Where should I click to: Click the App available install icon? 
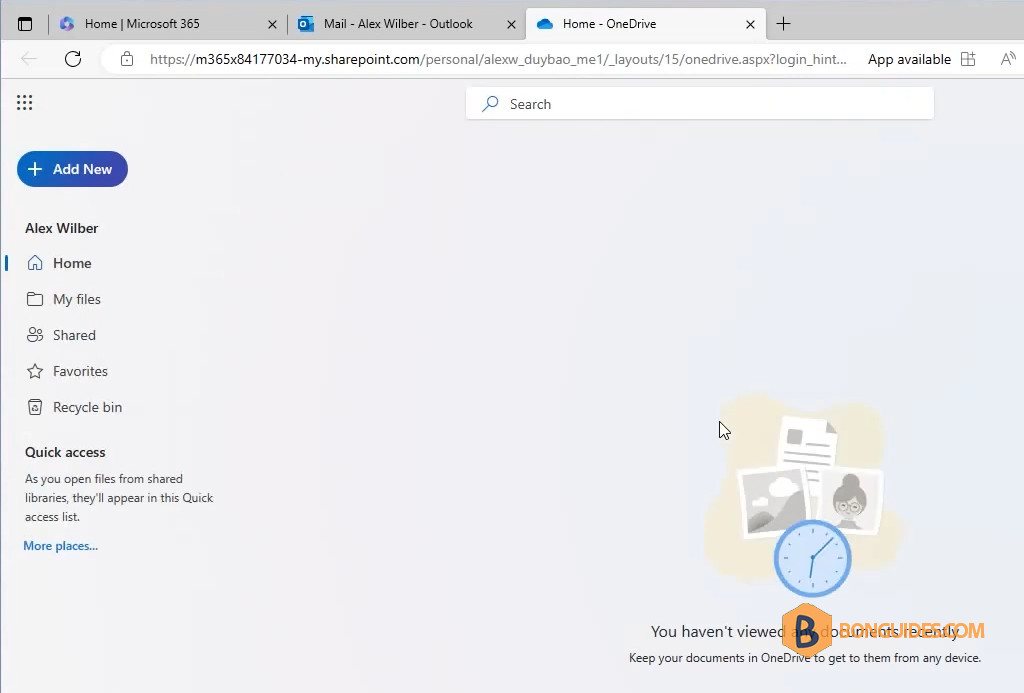968,59
